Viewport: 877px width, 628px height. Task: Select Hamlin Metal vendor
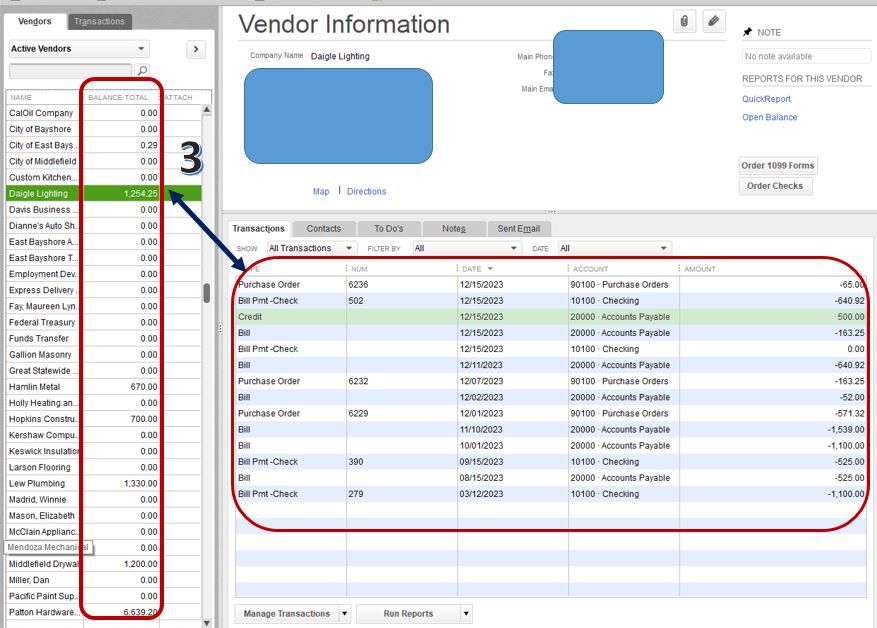click(103, 387)
